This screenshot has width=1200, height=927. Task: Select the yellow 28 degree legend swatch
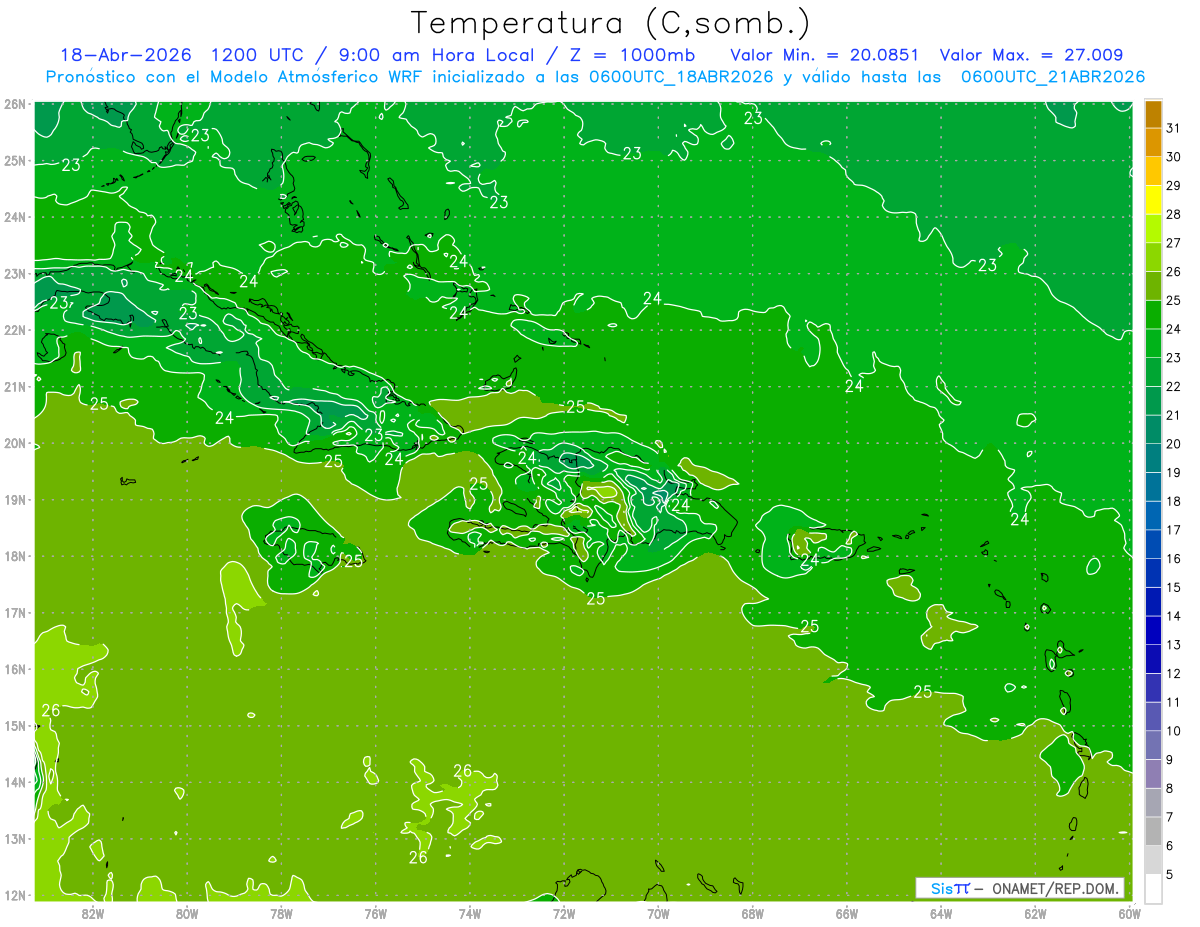pyautogui.click(x=1153, y=200)
